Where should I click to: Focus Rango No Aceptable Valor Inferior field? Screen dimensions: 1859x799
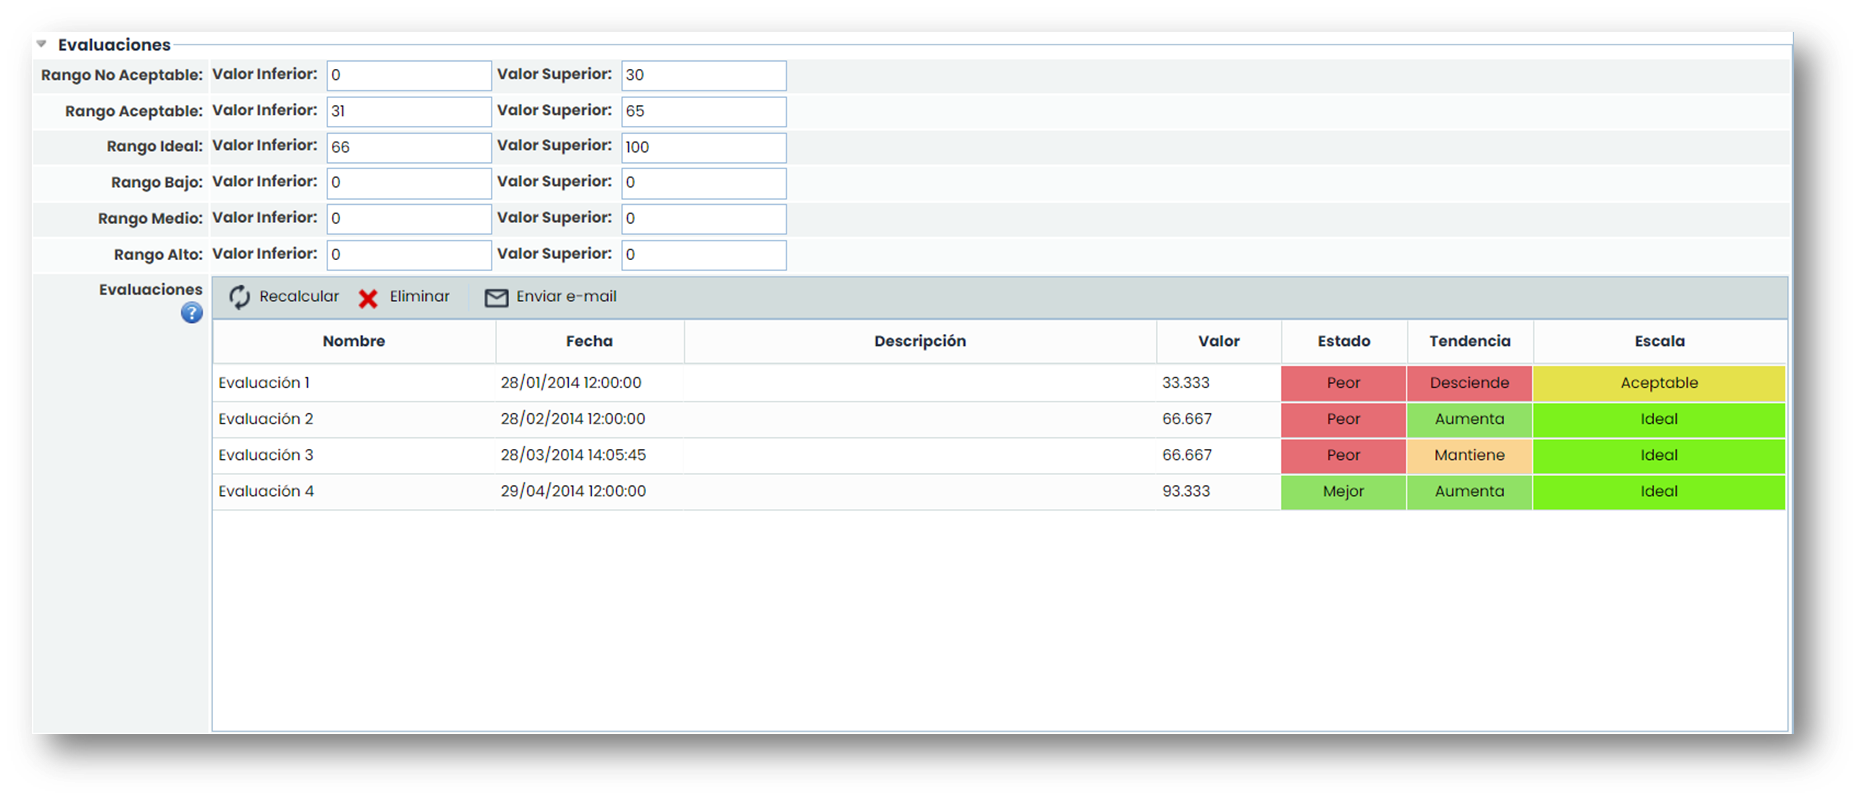(x=408, y=75)
